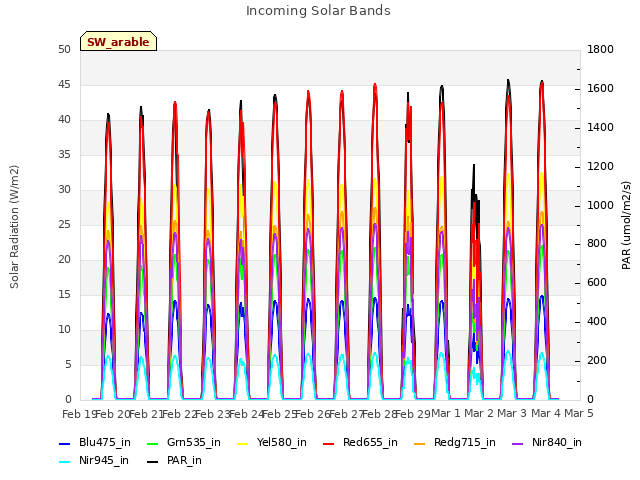Click the PAR (umol/m2/s) axis label
Viewport: 640px width, 480px height.
pos(626,225)
